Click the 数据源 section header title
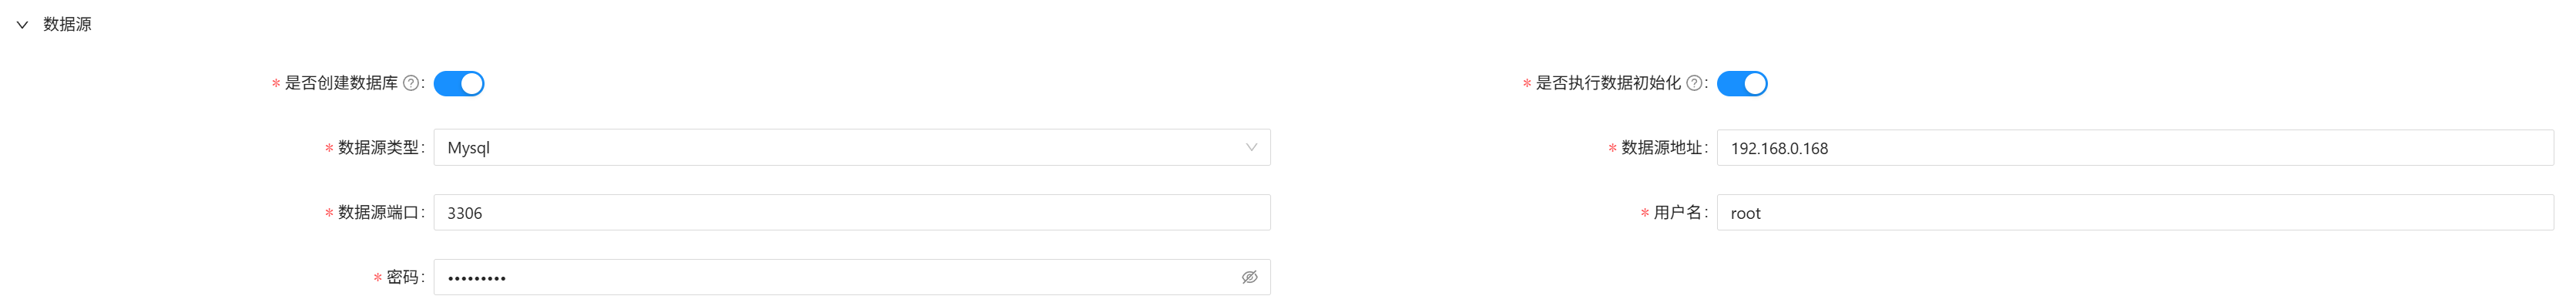2576x306 pixels. point(67,24)
